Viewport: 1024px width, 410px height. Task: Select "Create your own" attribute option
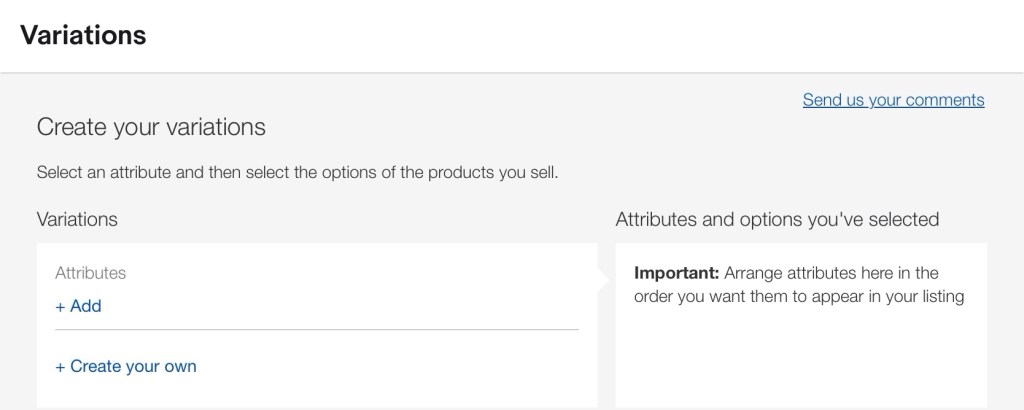[126, 366]
